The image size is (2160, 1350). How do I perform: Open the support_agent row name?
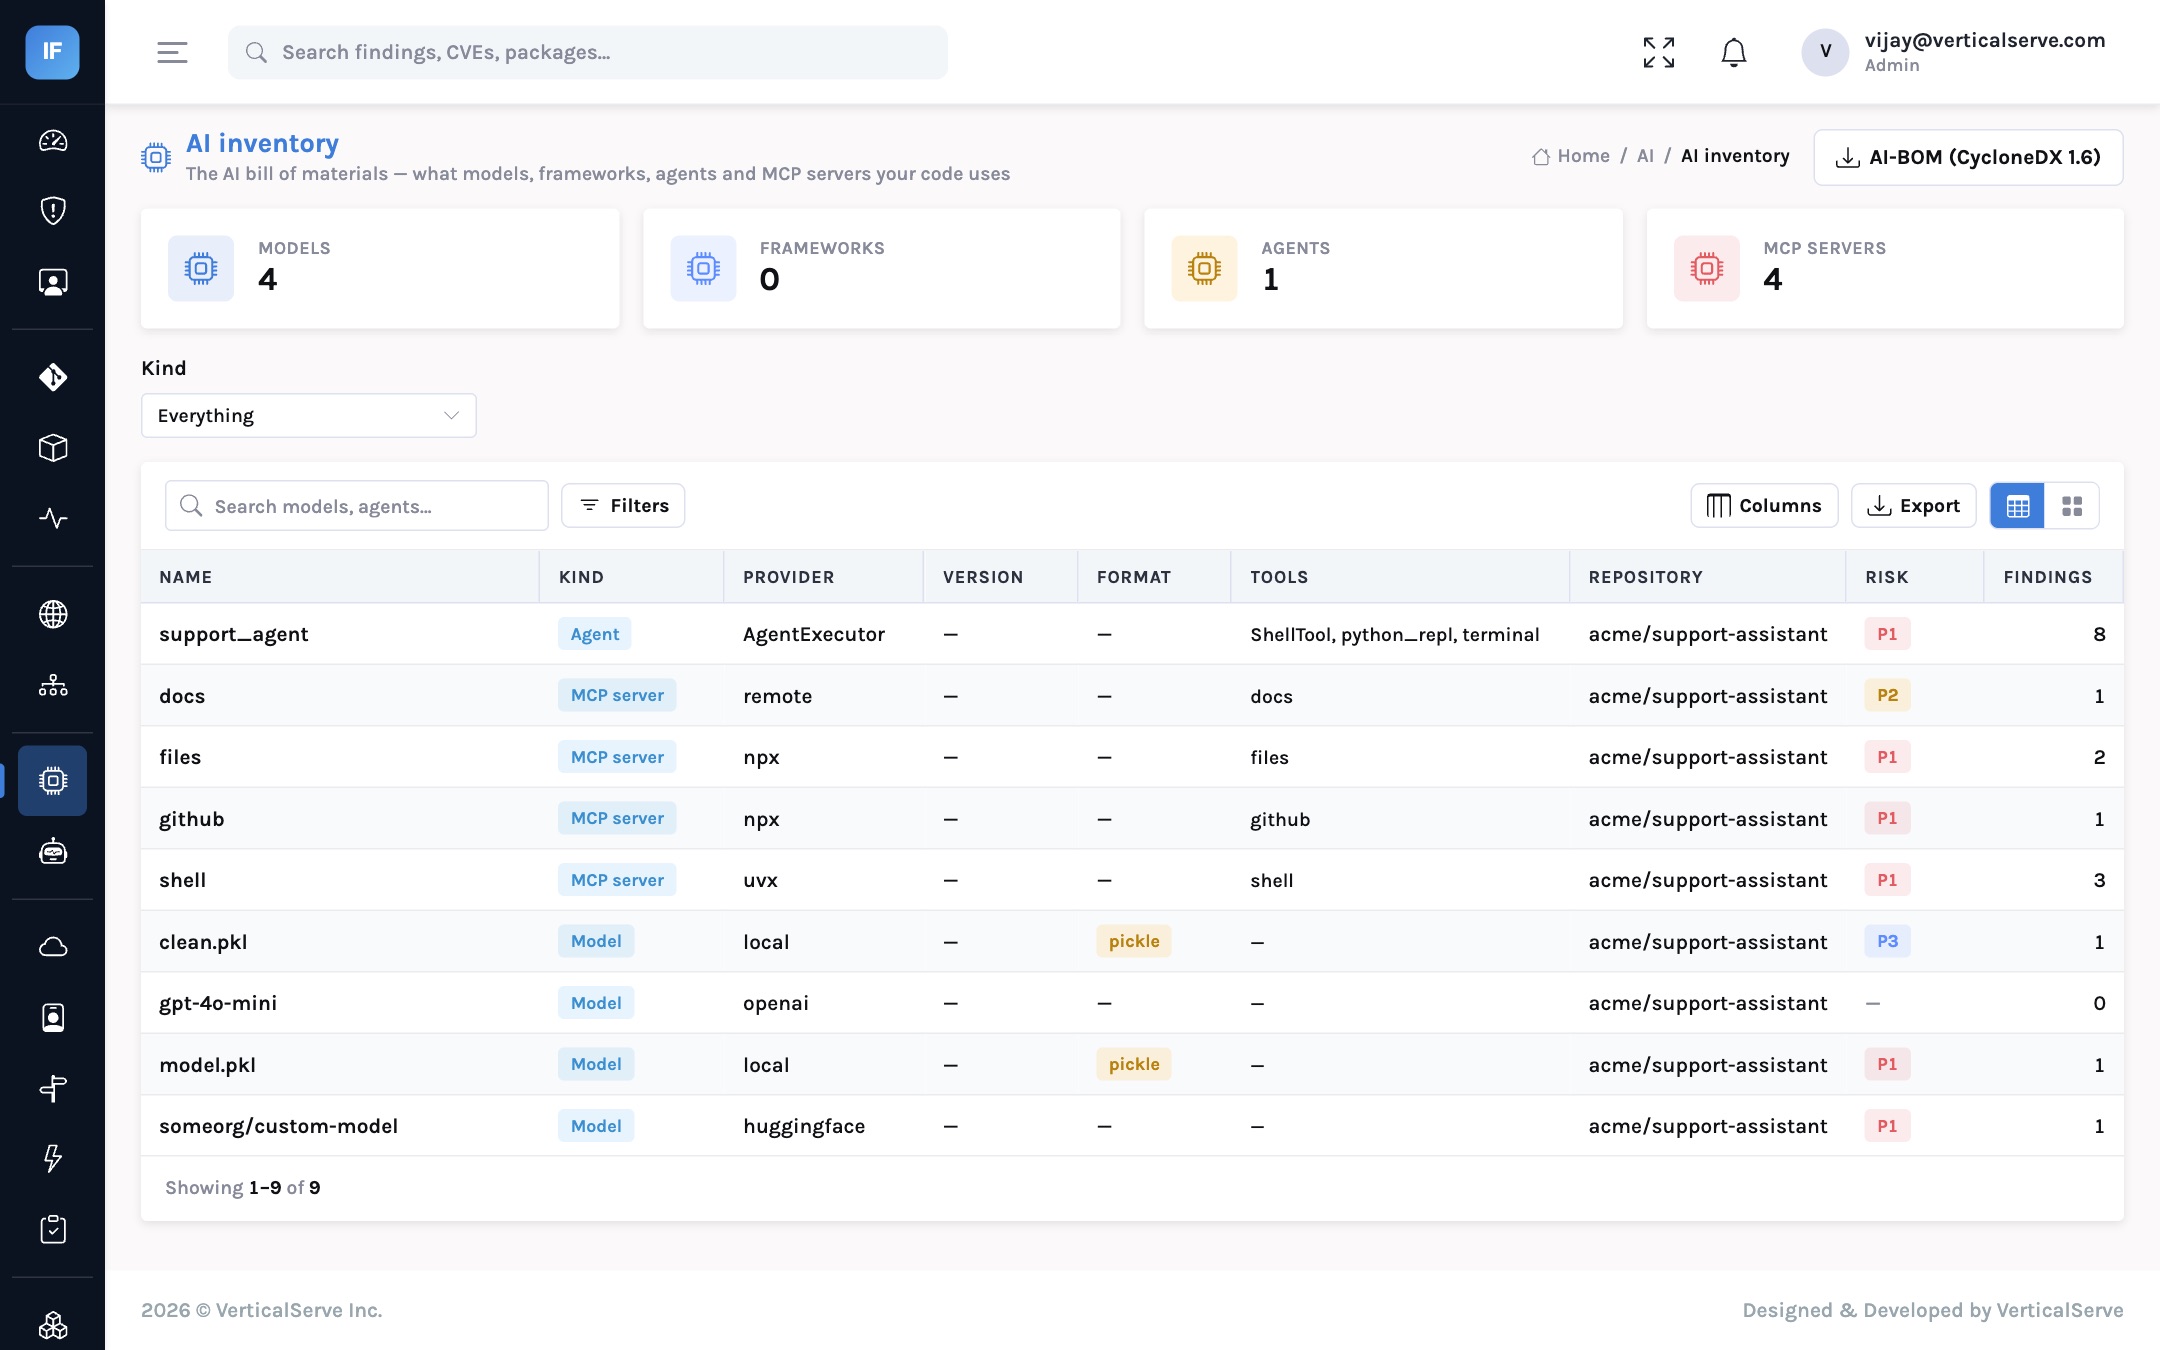click(234, 634)
